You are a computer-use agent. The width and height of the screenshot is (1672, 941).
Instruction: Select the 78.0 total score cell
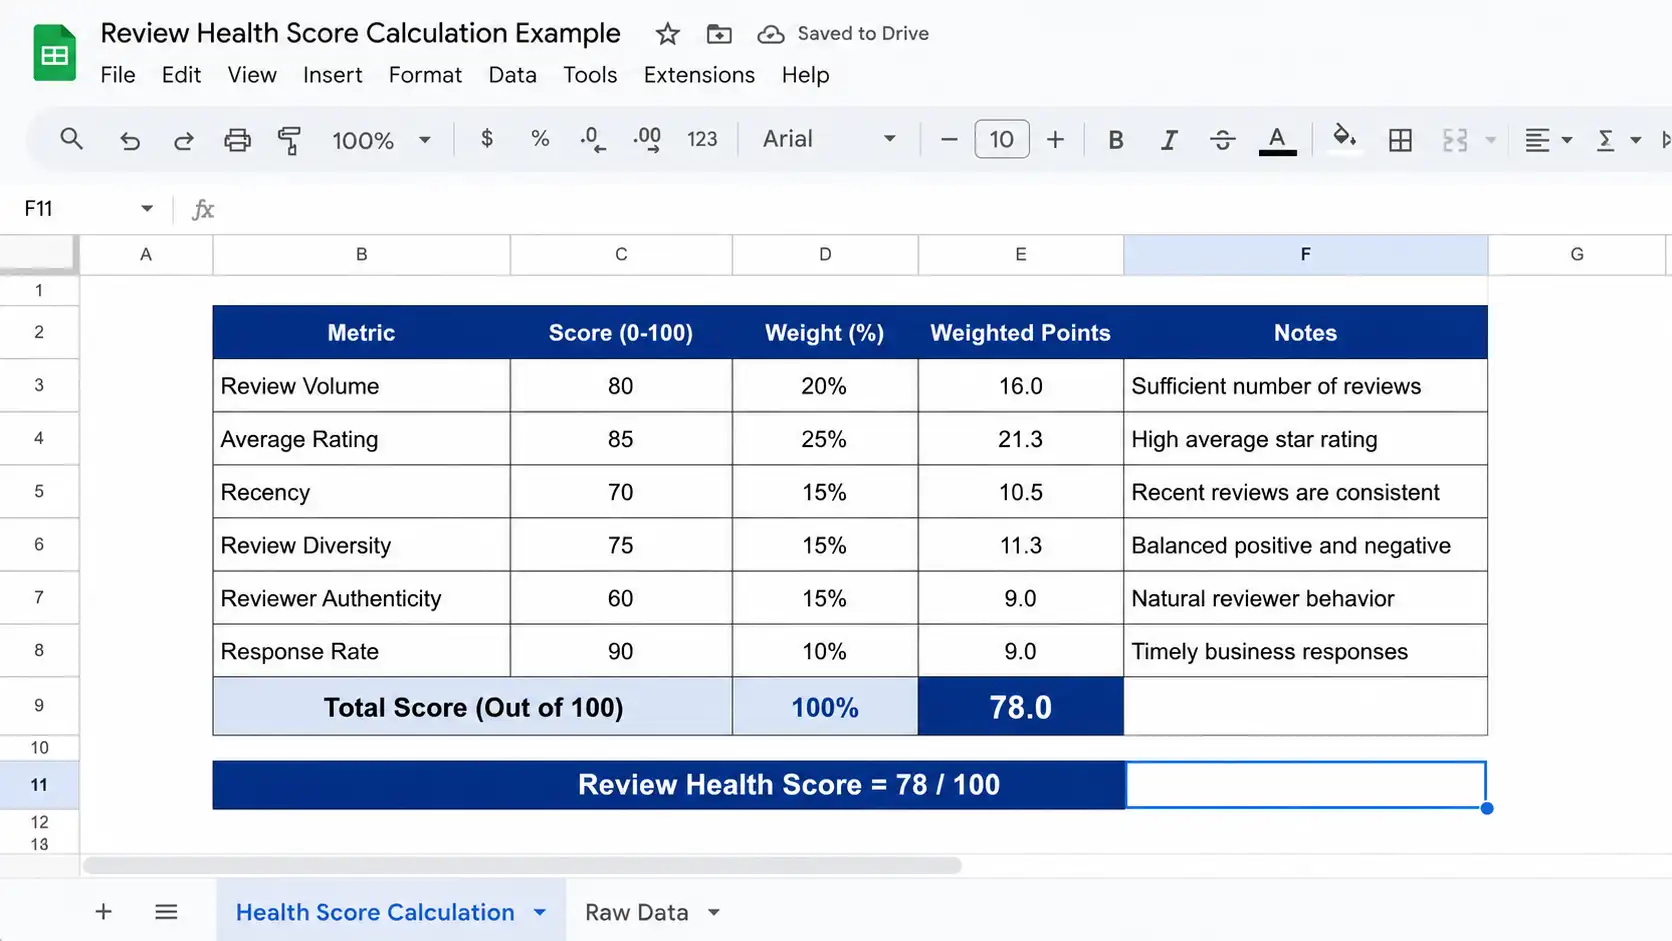pyautogui.click(x=1020, y=706)
